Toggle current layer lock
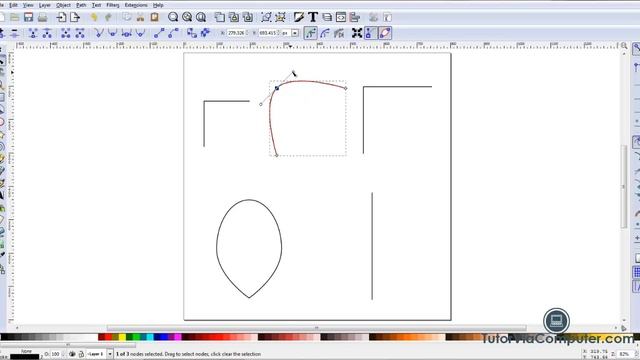Image resolution: width=640 pixels, height=360 pixels. [81, 354]
